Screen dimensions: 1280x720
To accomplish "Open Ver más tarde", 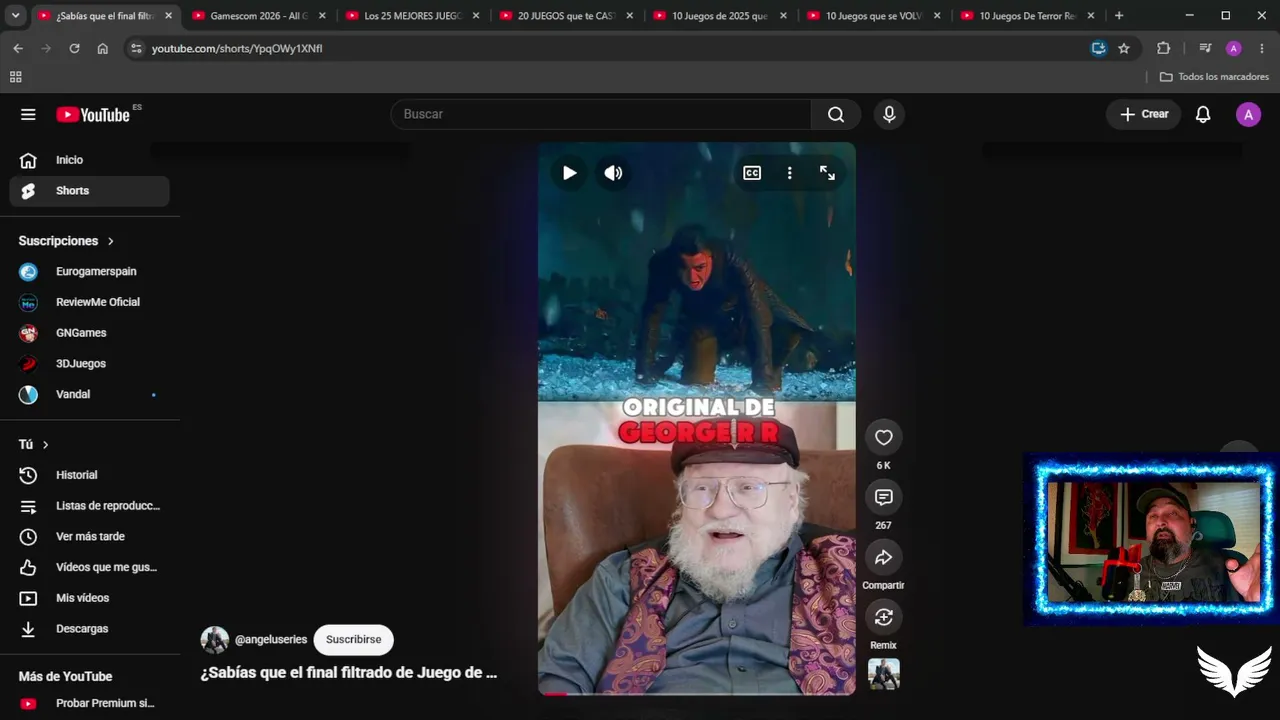I will click(x=90, y=537).
